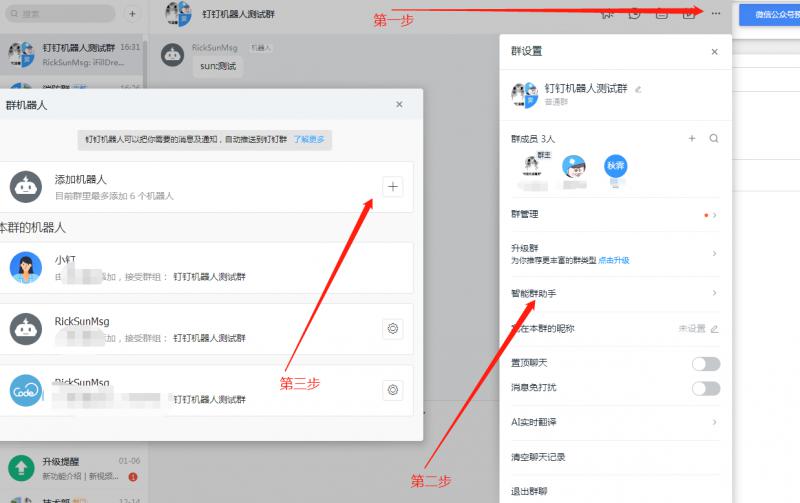Viewport: 800px width, 503px height.
Task: Click 清空聊天记录
Action: pos(538,457)
